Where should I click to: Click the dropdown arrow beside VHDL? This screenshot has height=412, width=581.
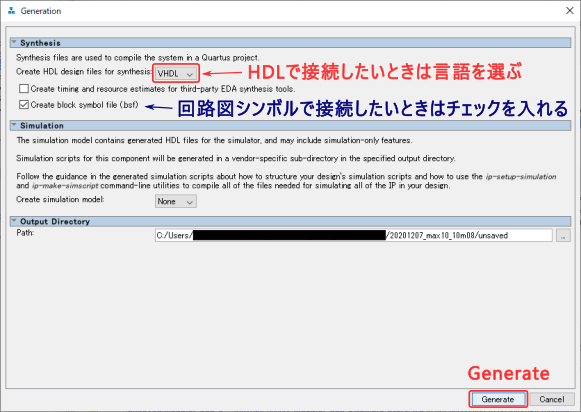190,74
